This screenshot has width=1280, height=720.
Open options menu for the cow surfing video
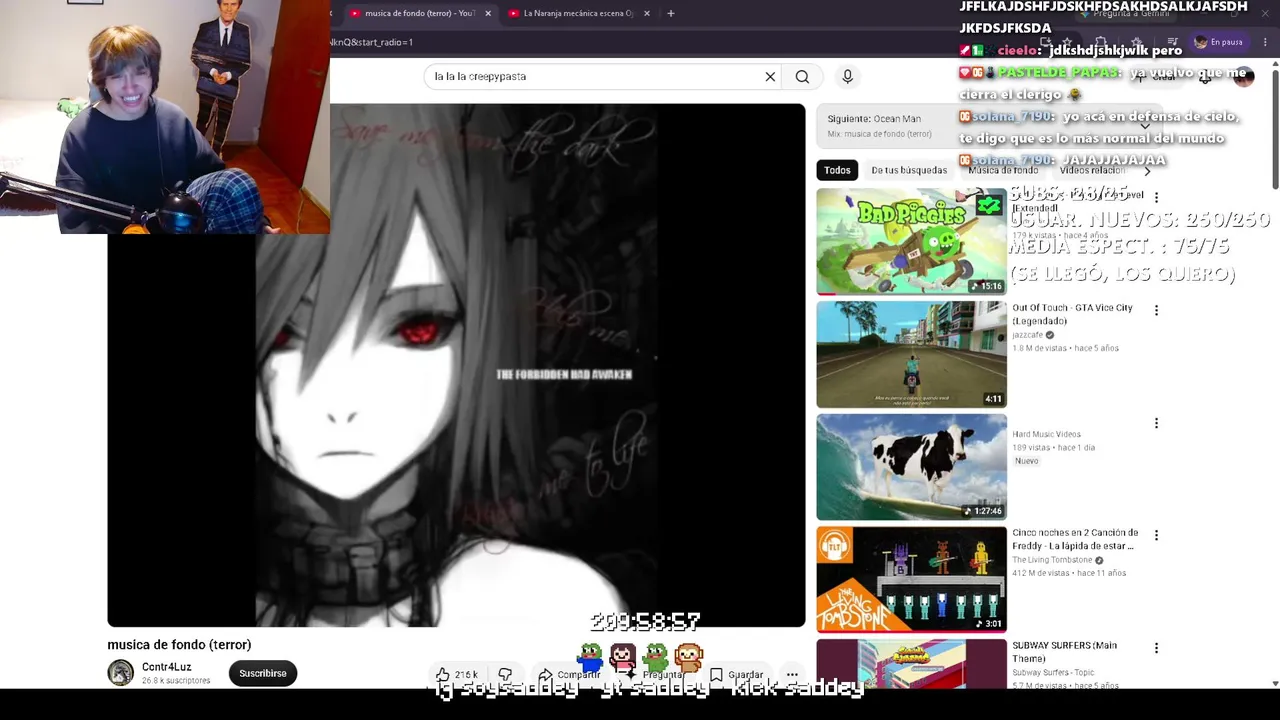tap(1156, 423)
